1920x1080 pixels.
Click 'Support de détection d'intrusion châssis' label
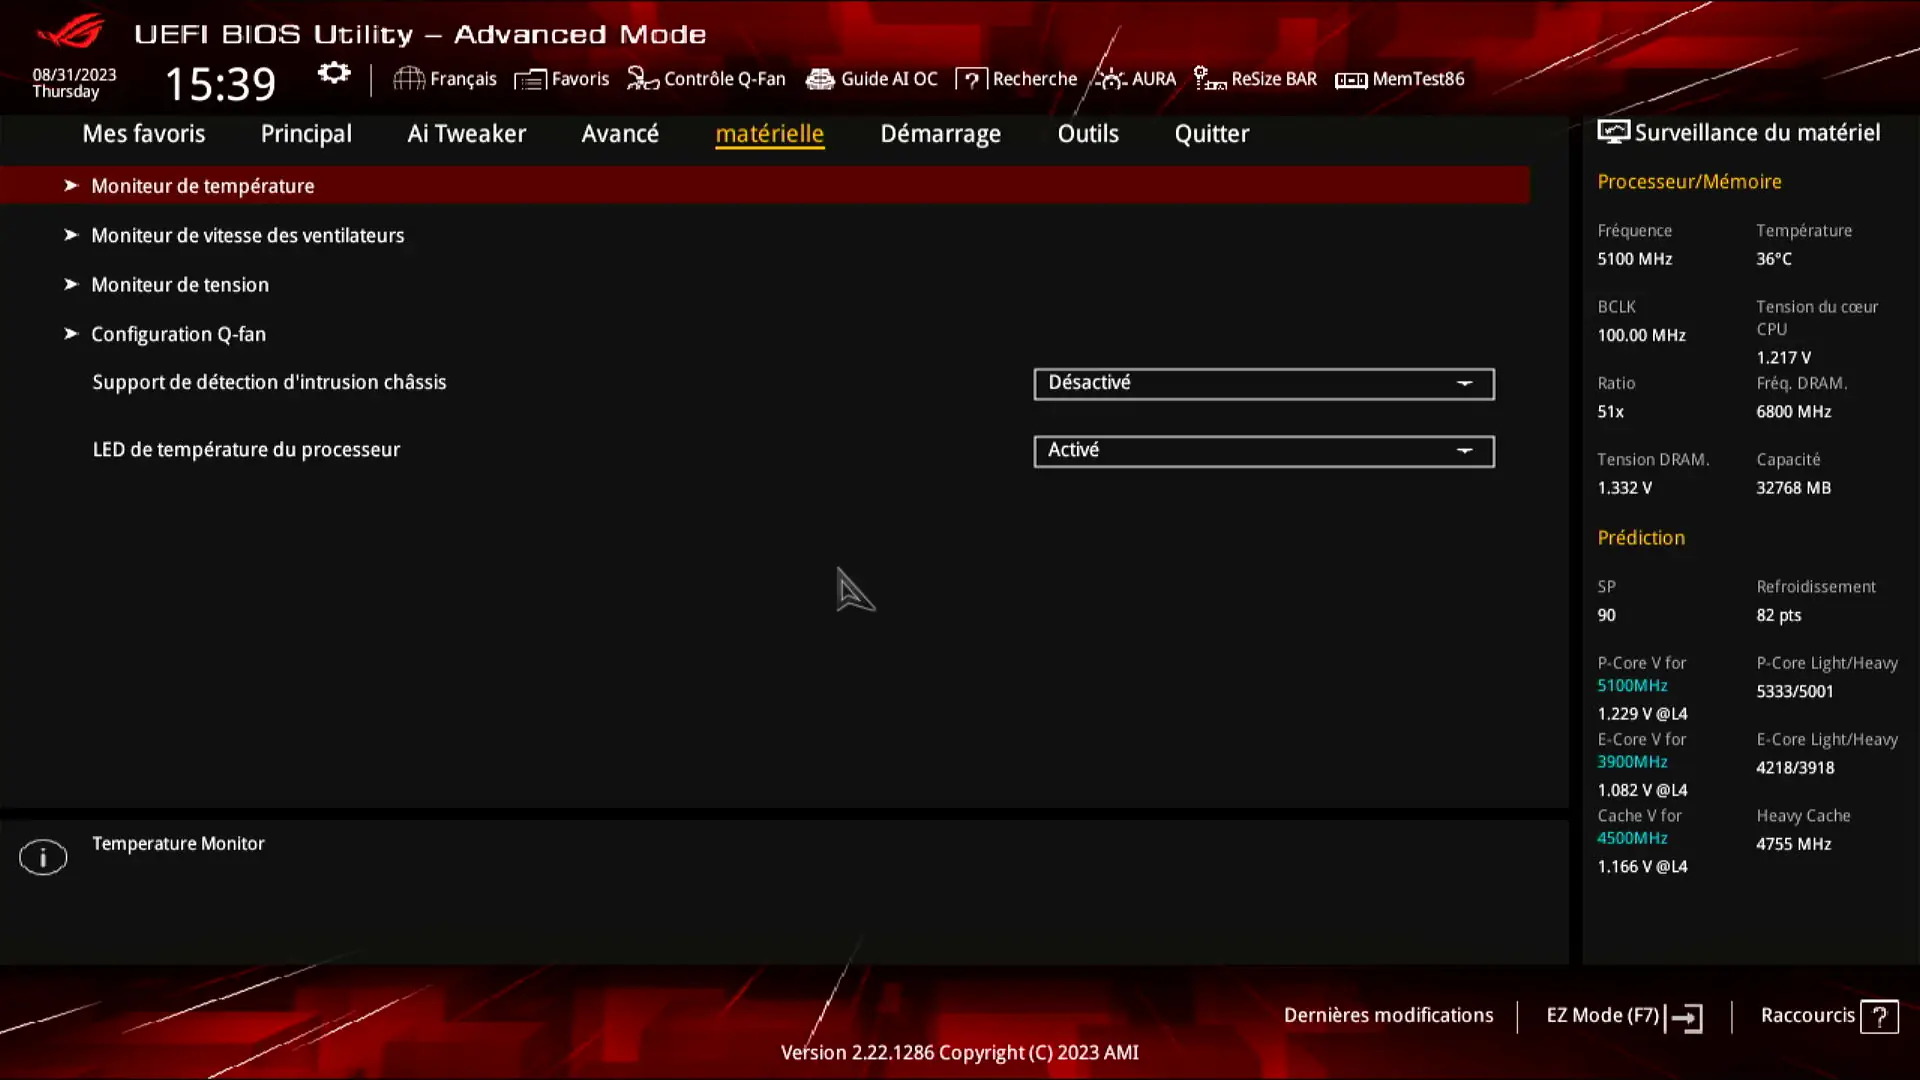269,382
